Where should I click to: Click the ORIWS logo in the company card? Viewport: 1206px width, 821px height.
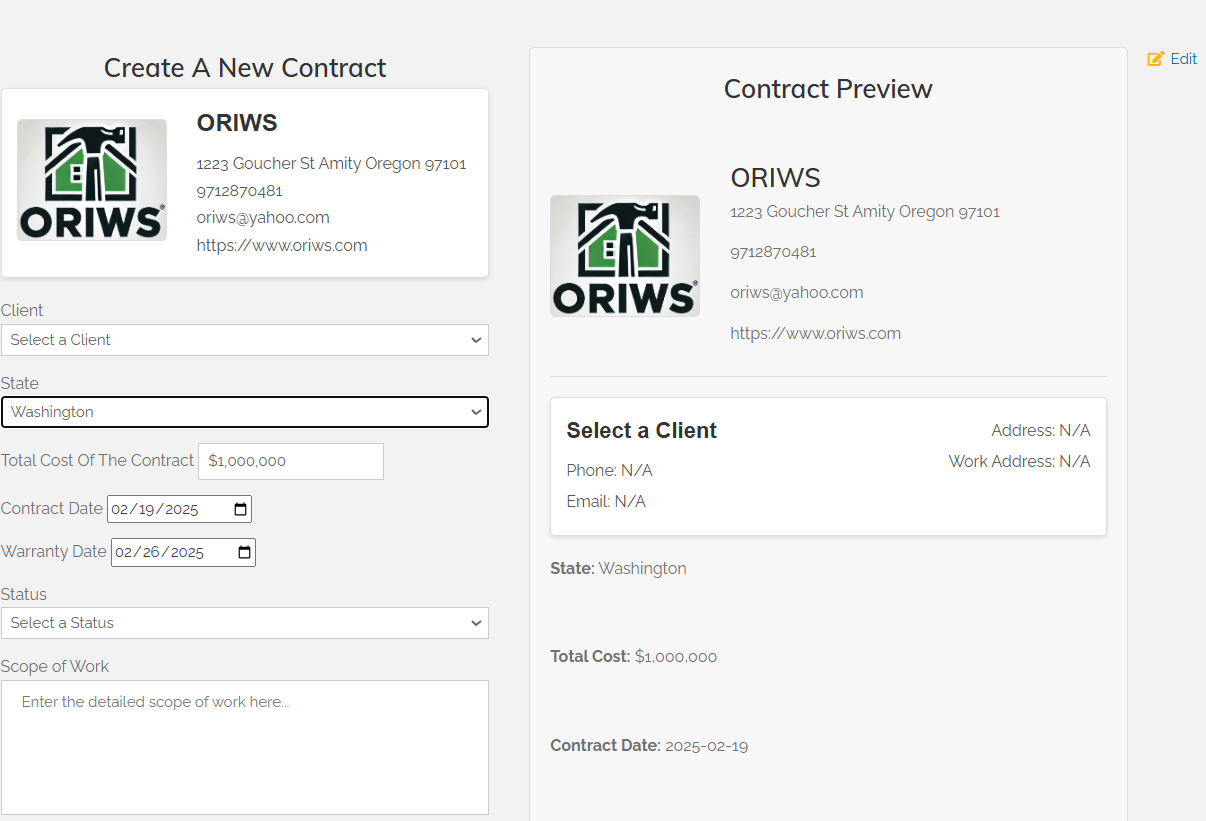point(91,179)
